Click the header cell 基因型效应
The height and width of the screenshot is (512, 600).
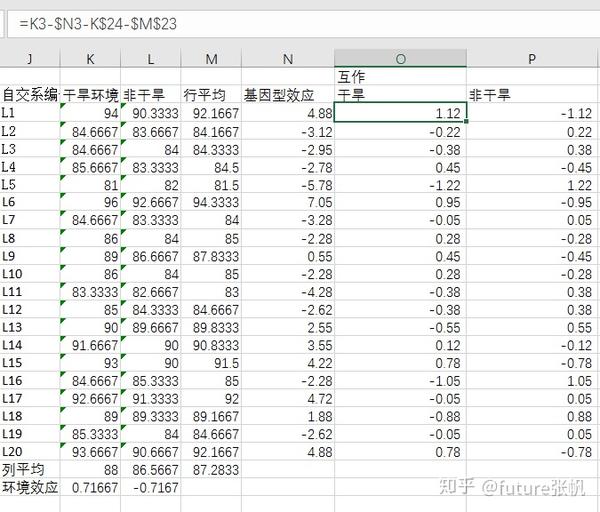(288, 95)
